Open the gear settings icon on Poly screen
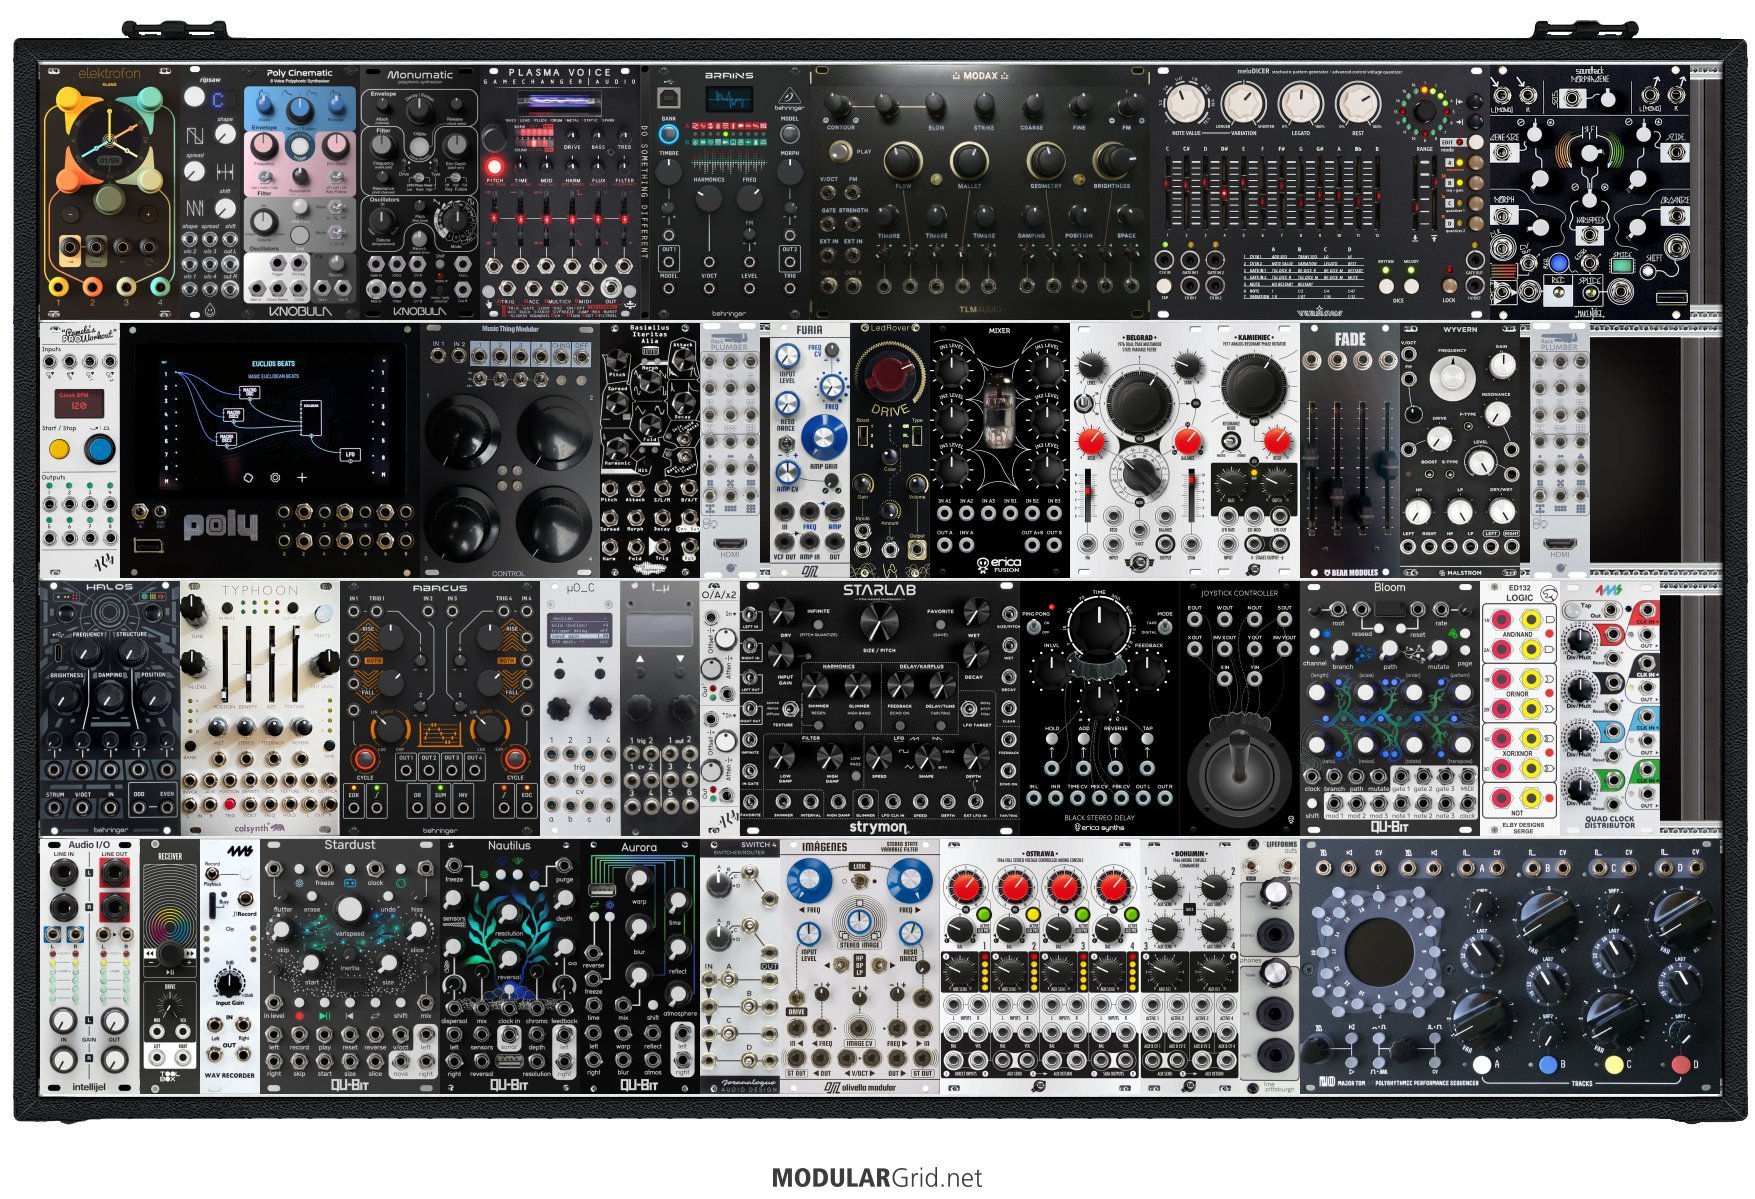 pyautogui.click(x=275, y=478)
